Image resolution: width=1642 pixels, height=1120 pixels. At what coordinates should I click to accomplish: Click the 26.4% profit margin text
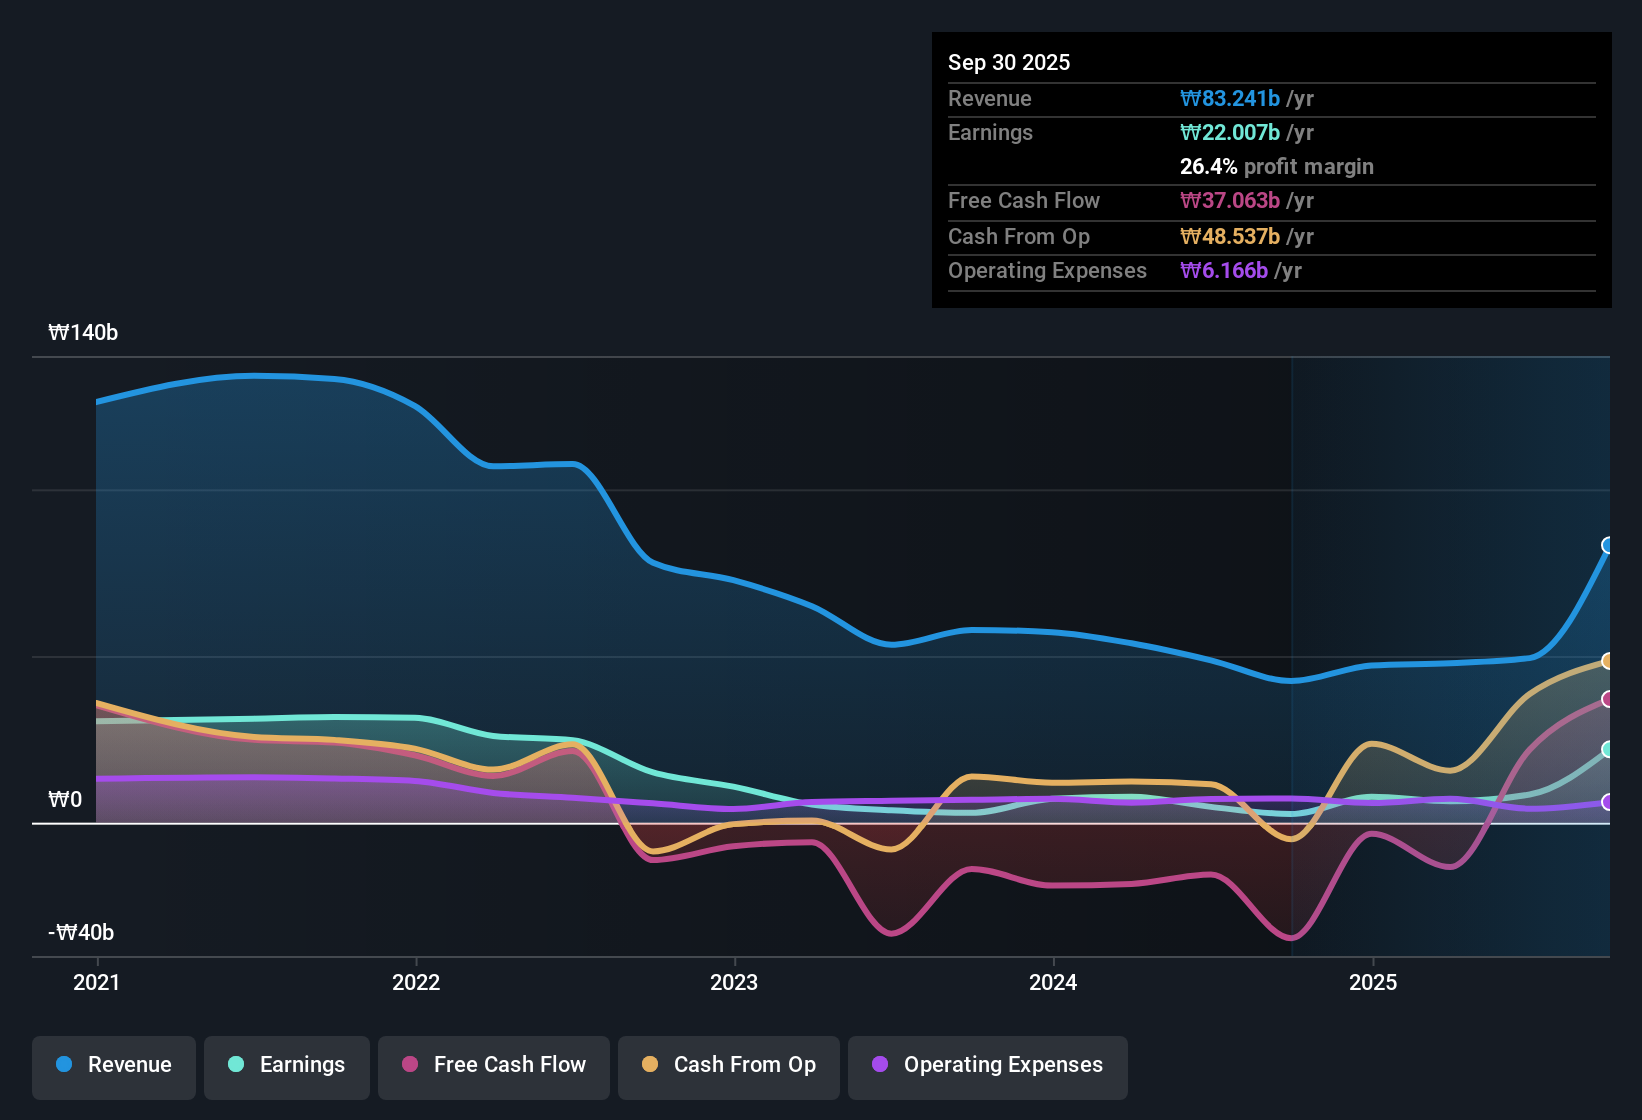pyautogui.click(x=1277, y=166)
